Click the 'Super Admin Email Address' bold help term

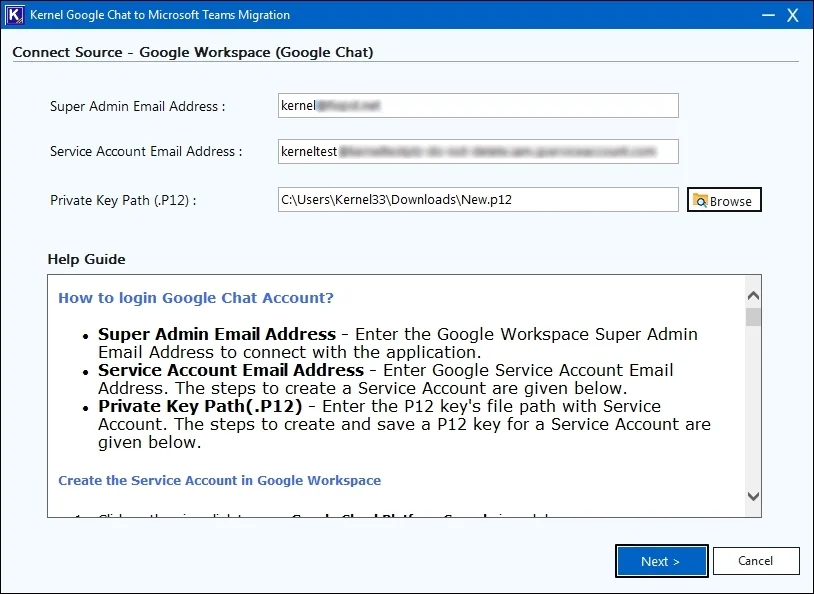click(217, 334)
